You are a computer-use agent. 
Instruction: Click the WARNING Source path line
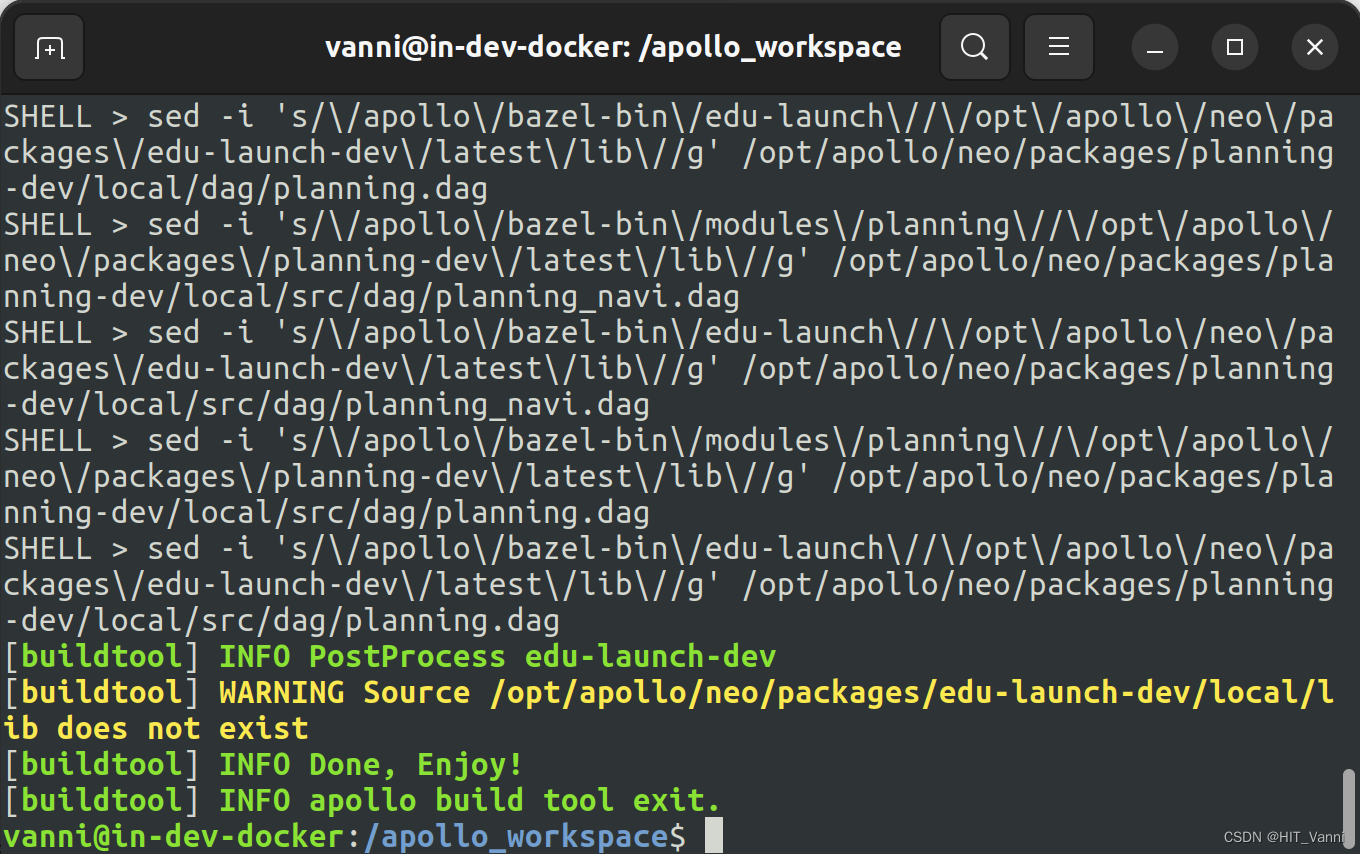click(x=668, y=693)
